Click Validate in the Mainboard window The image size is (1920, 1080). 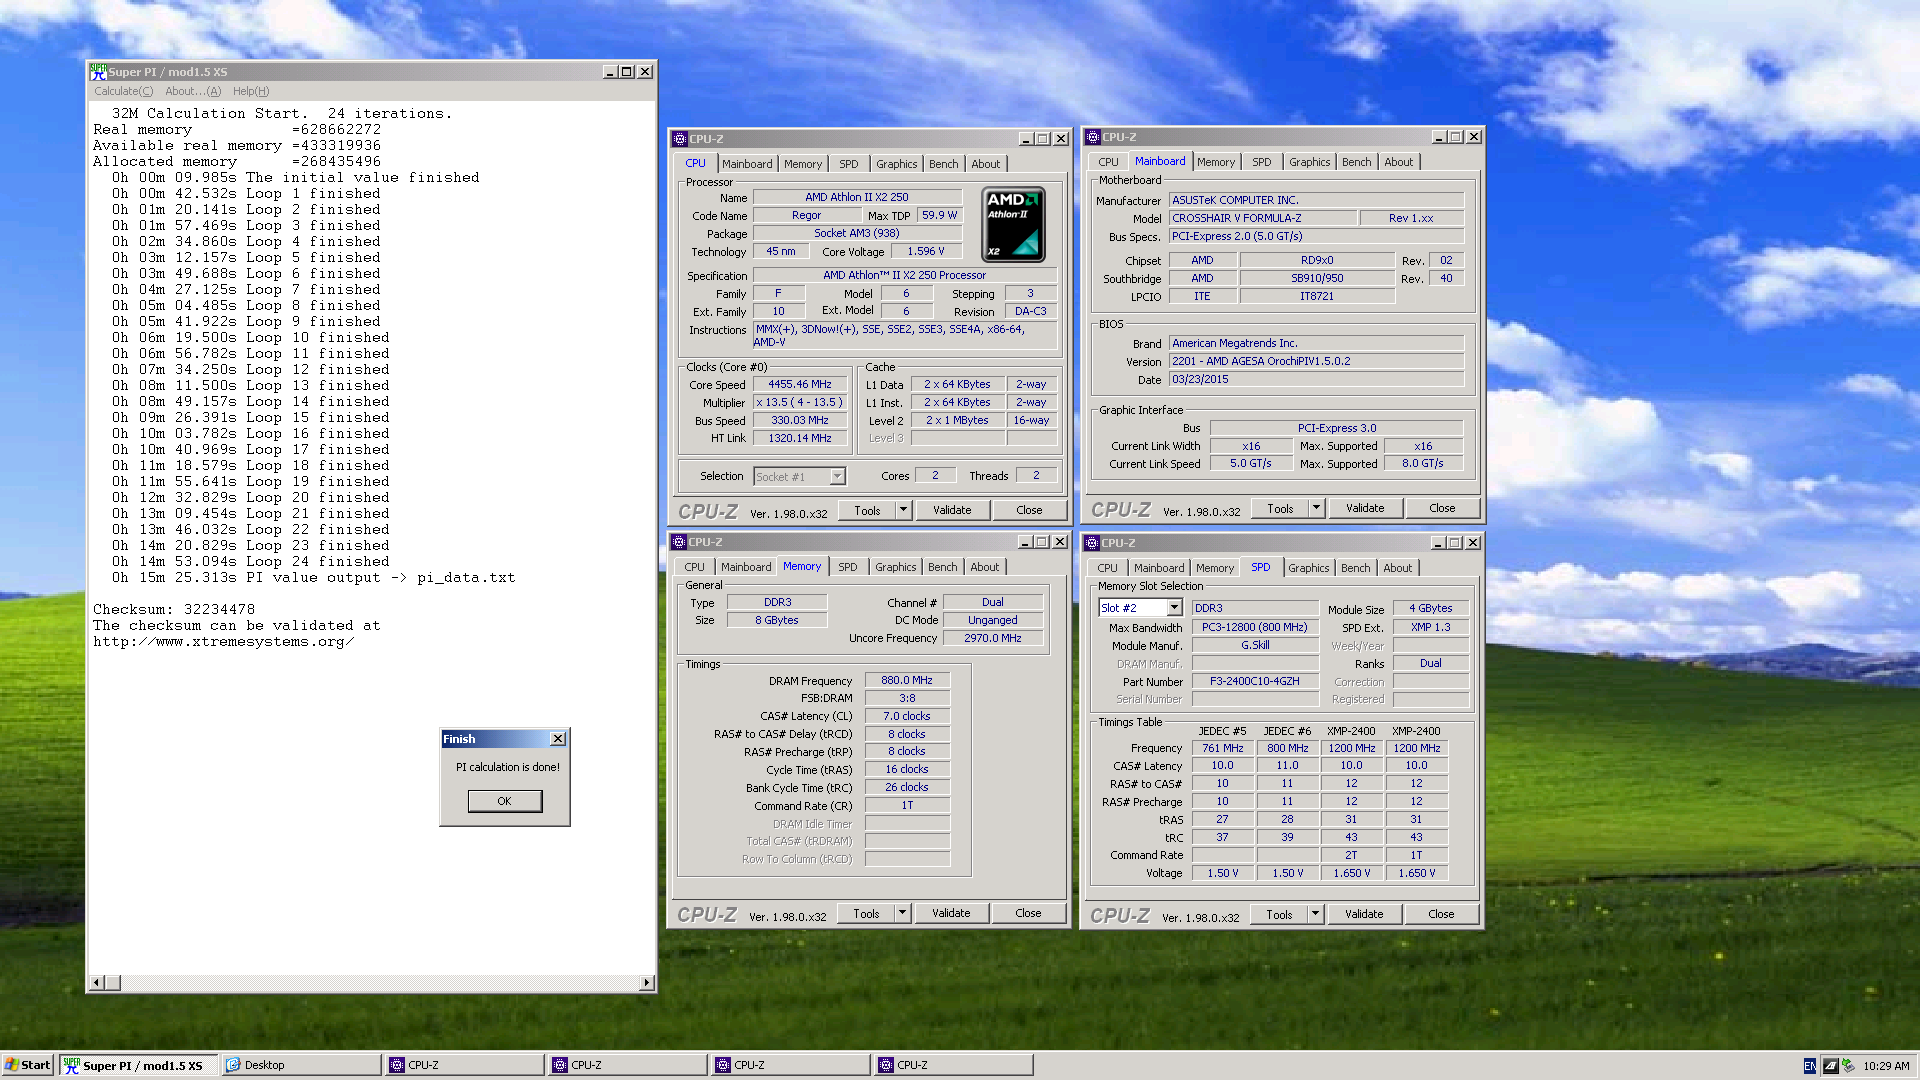(1365, 508)
